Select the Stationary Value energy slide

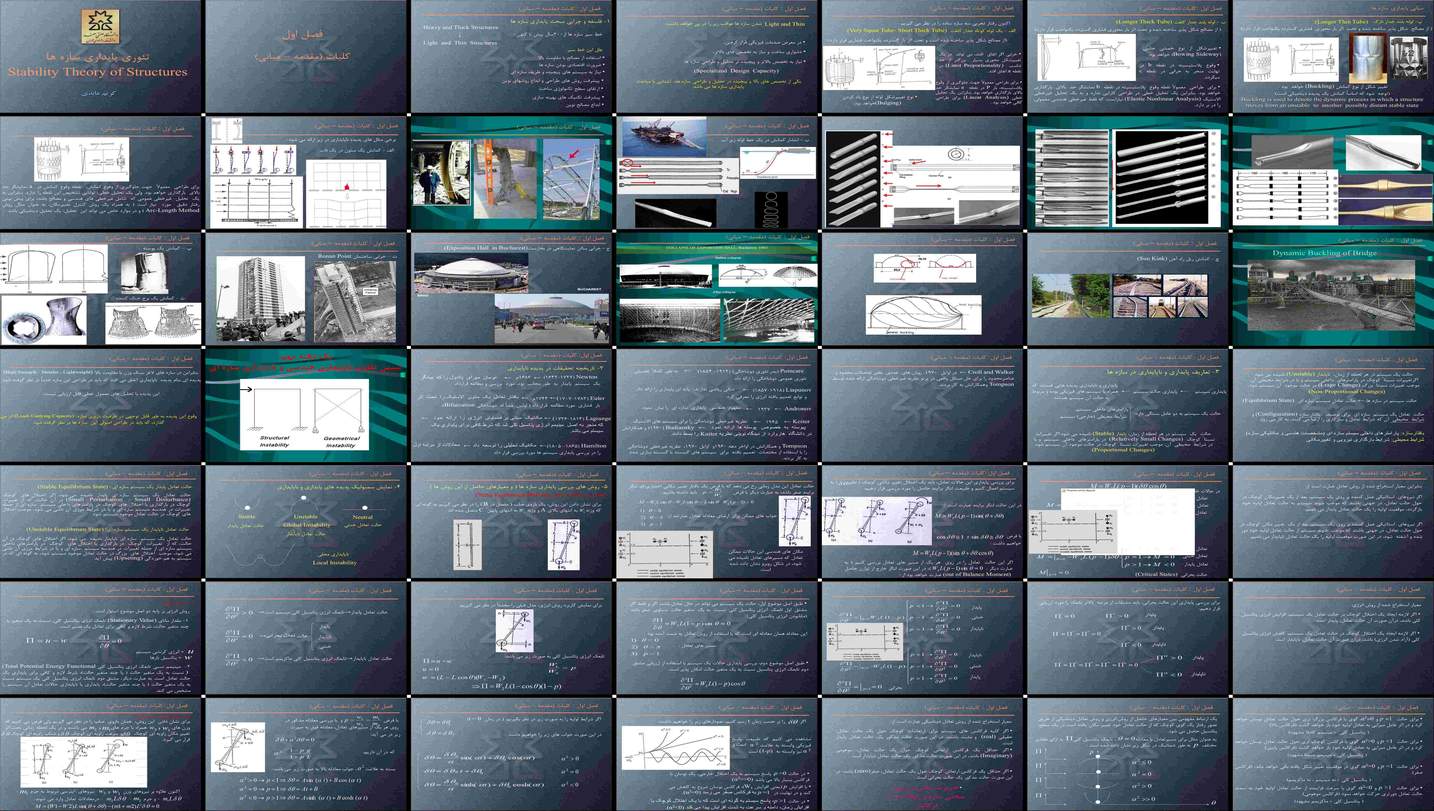[x=102, y=637]
